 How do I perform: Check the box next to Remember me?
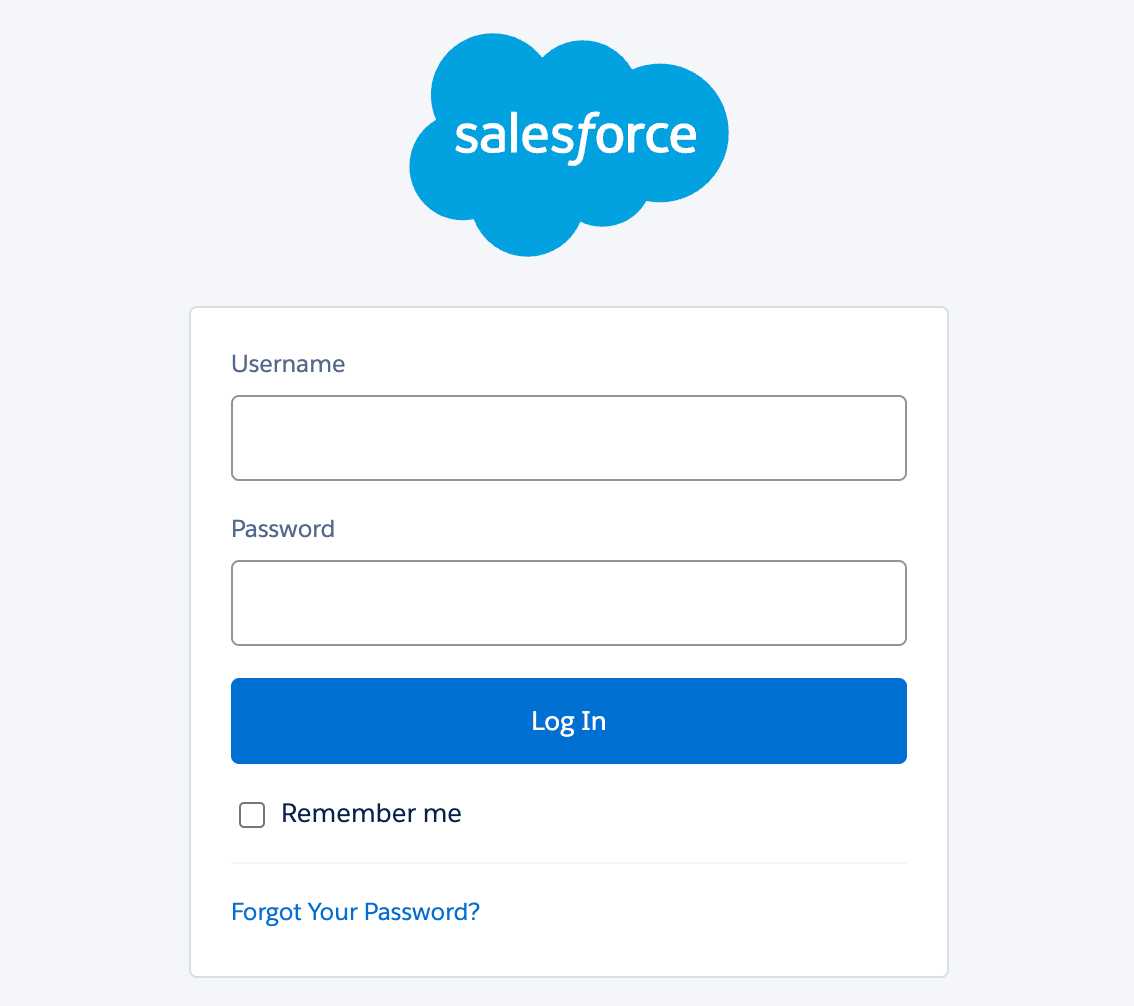[251, 815]
